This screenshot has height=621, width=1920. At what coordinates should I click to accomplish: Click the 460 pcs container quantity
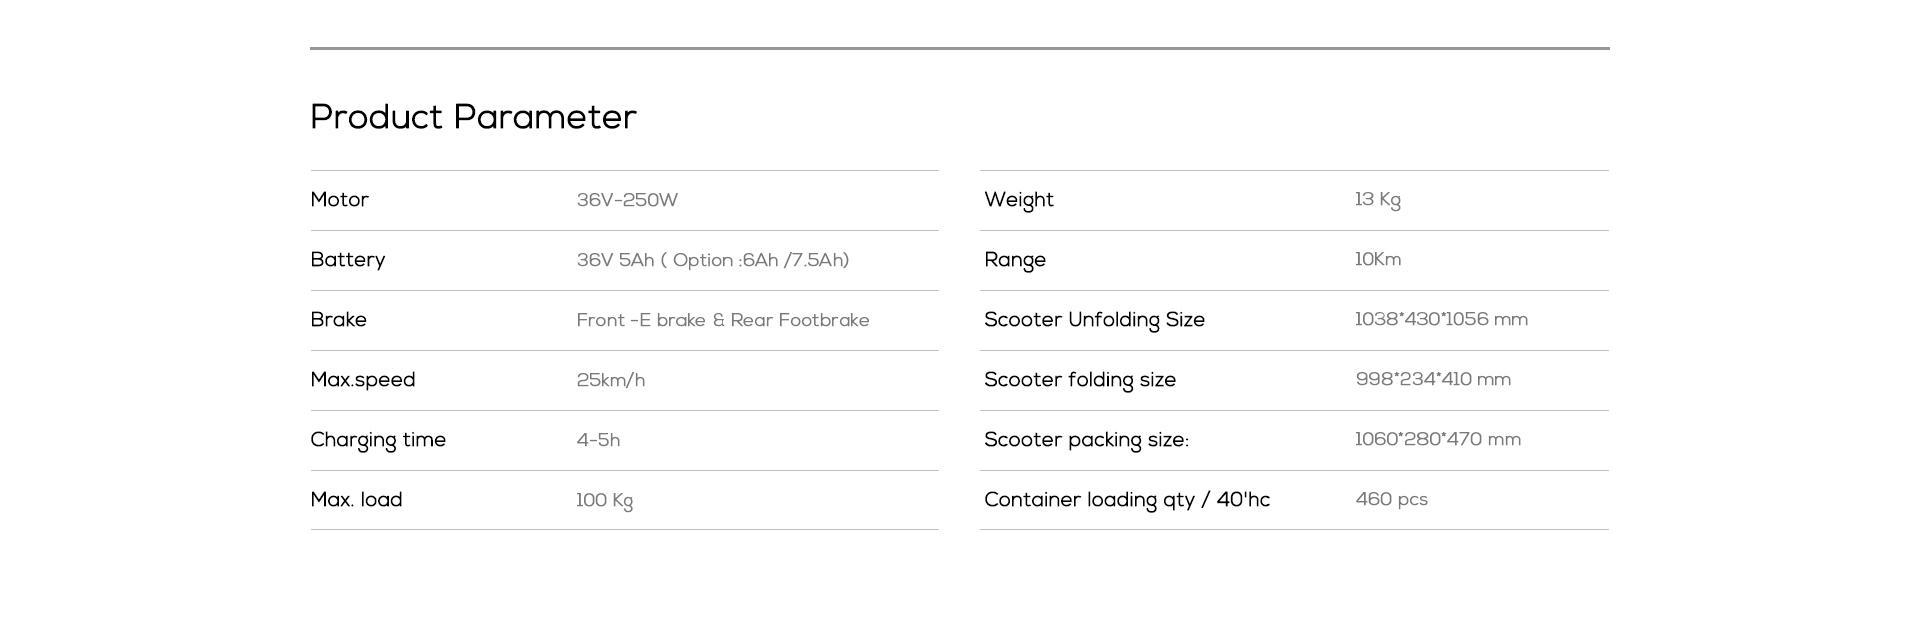click(1392, 499)
